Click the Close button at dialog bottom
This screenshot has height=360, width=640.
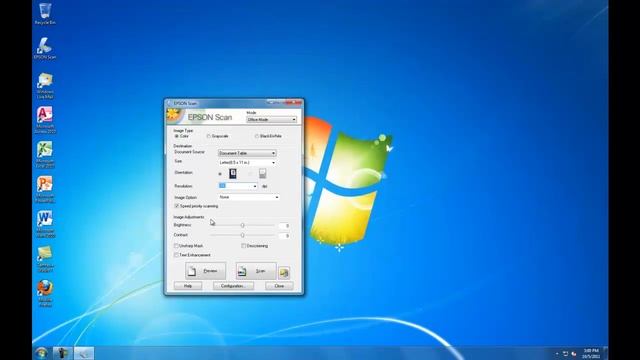click(x=279, y=286)
